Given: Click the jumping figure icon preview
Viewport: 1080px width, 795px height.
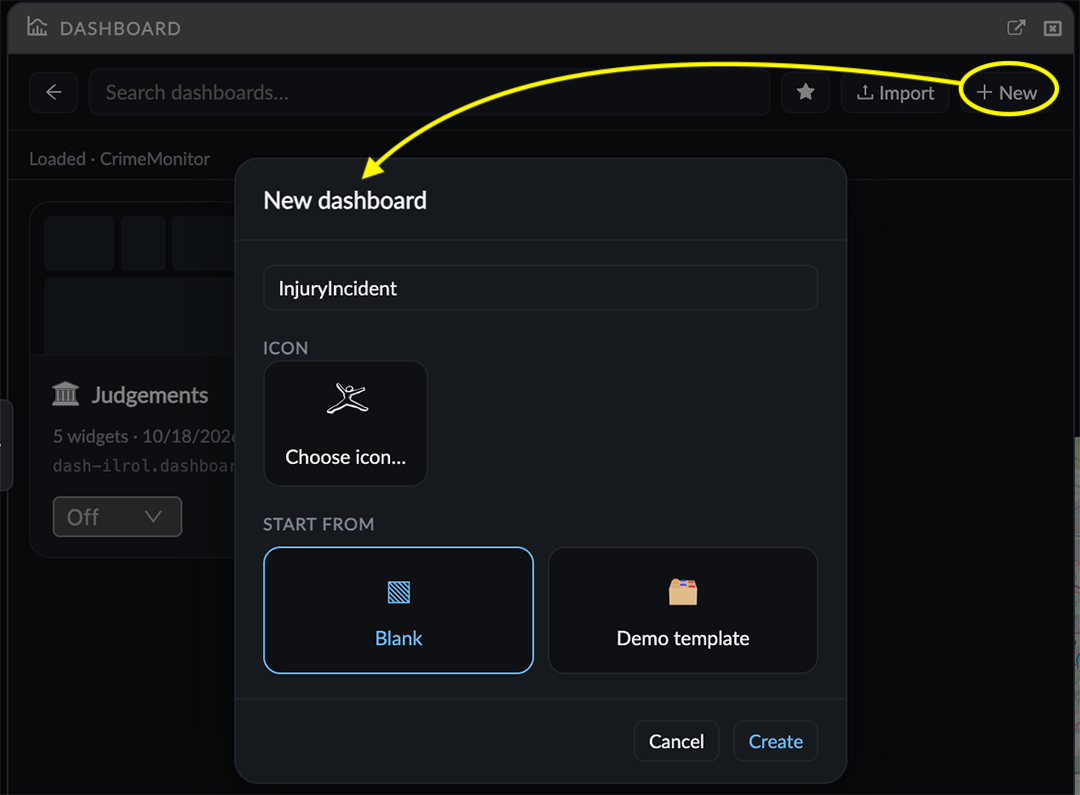Looking at the screenshot, I should click(347, 398).
